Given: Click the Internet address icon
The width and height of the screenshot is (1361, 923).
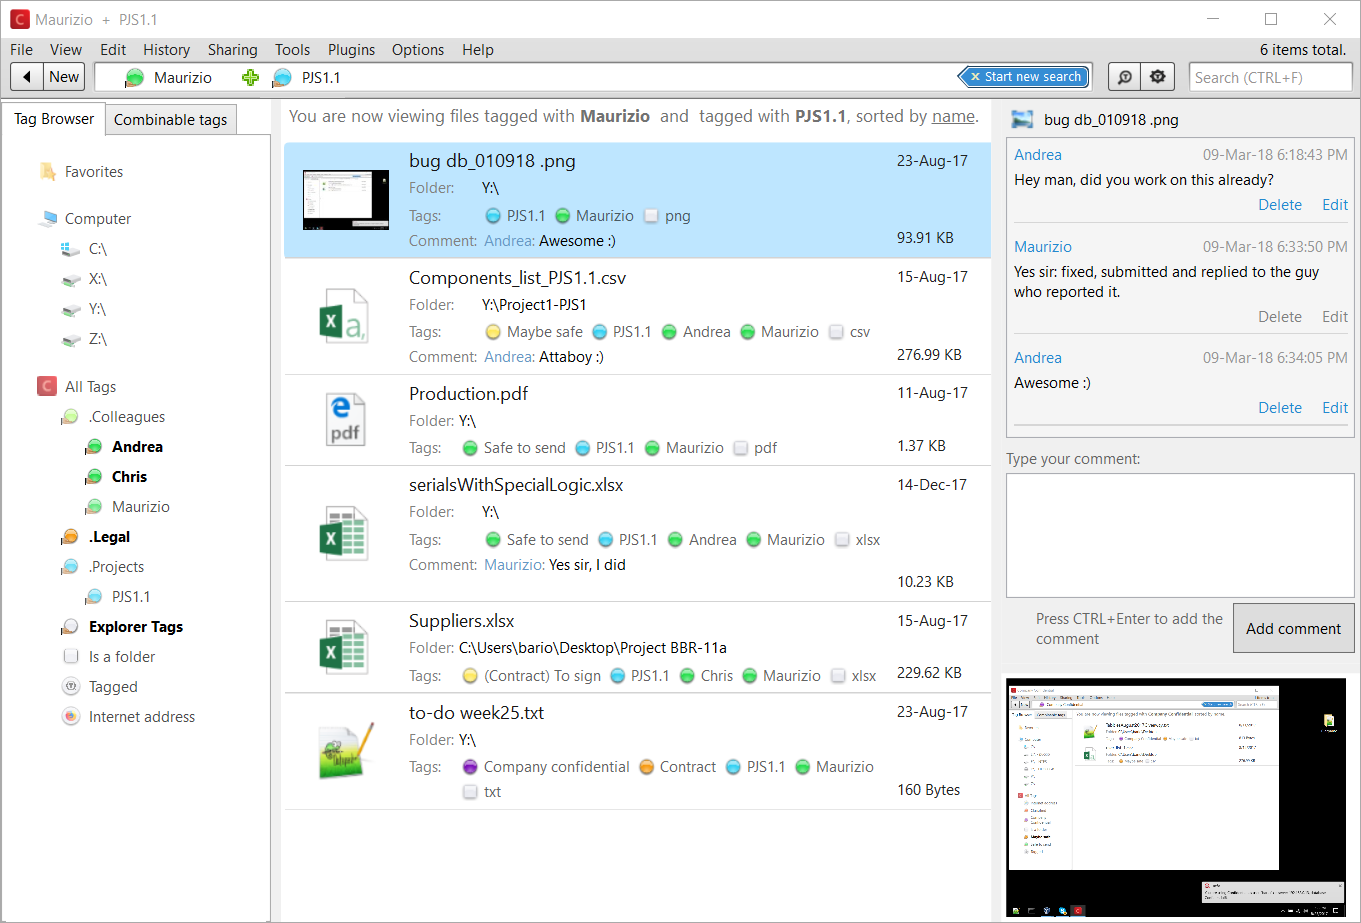Looking at the screenshot, I should coord(70,717).
